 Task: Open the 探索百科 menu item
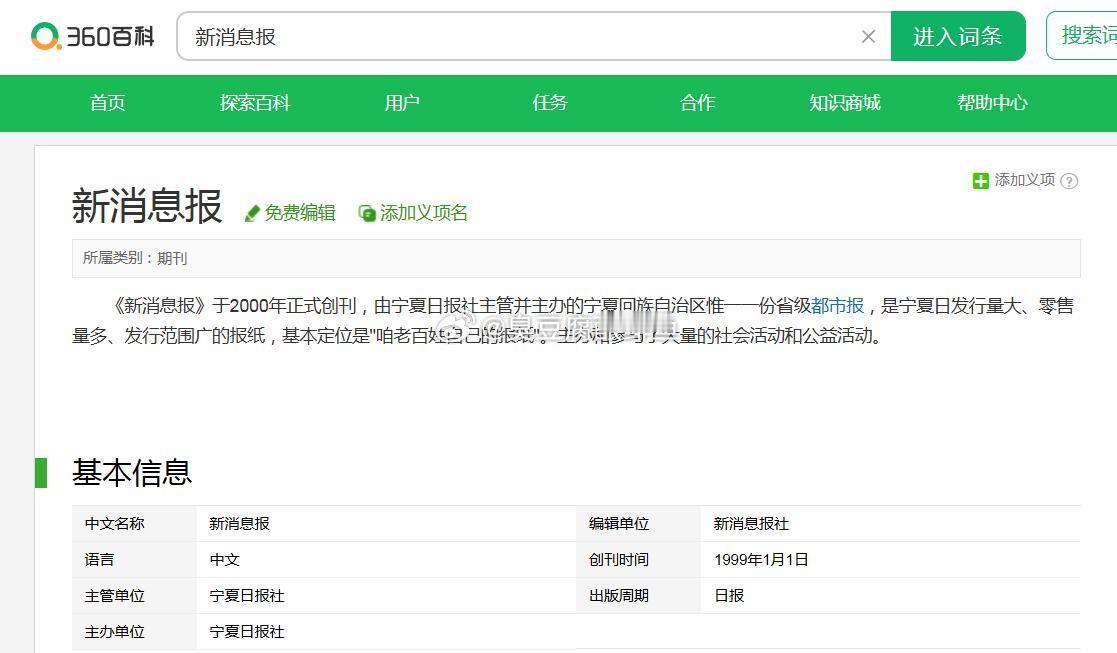click(254, 103)
